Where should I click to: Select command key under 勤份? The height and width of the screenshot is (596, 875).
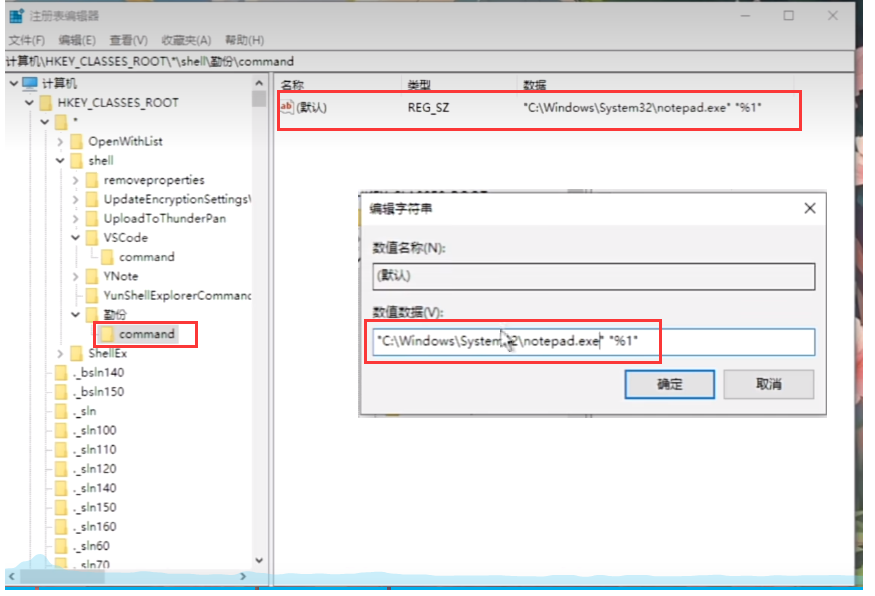146,334
